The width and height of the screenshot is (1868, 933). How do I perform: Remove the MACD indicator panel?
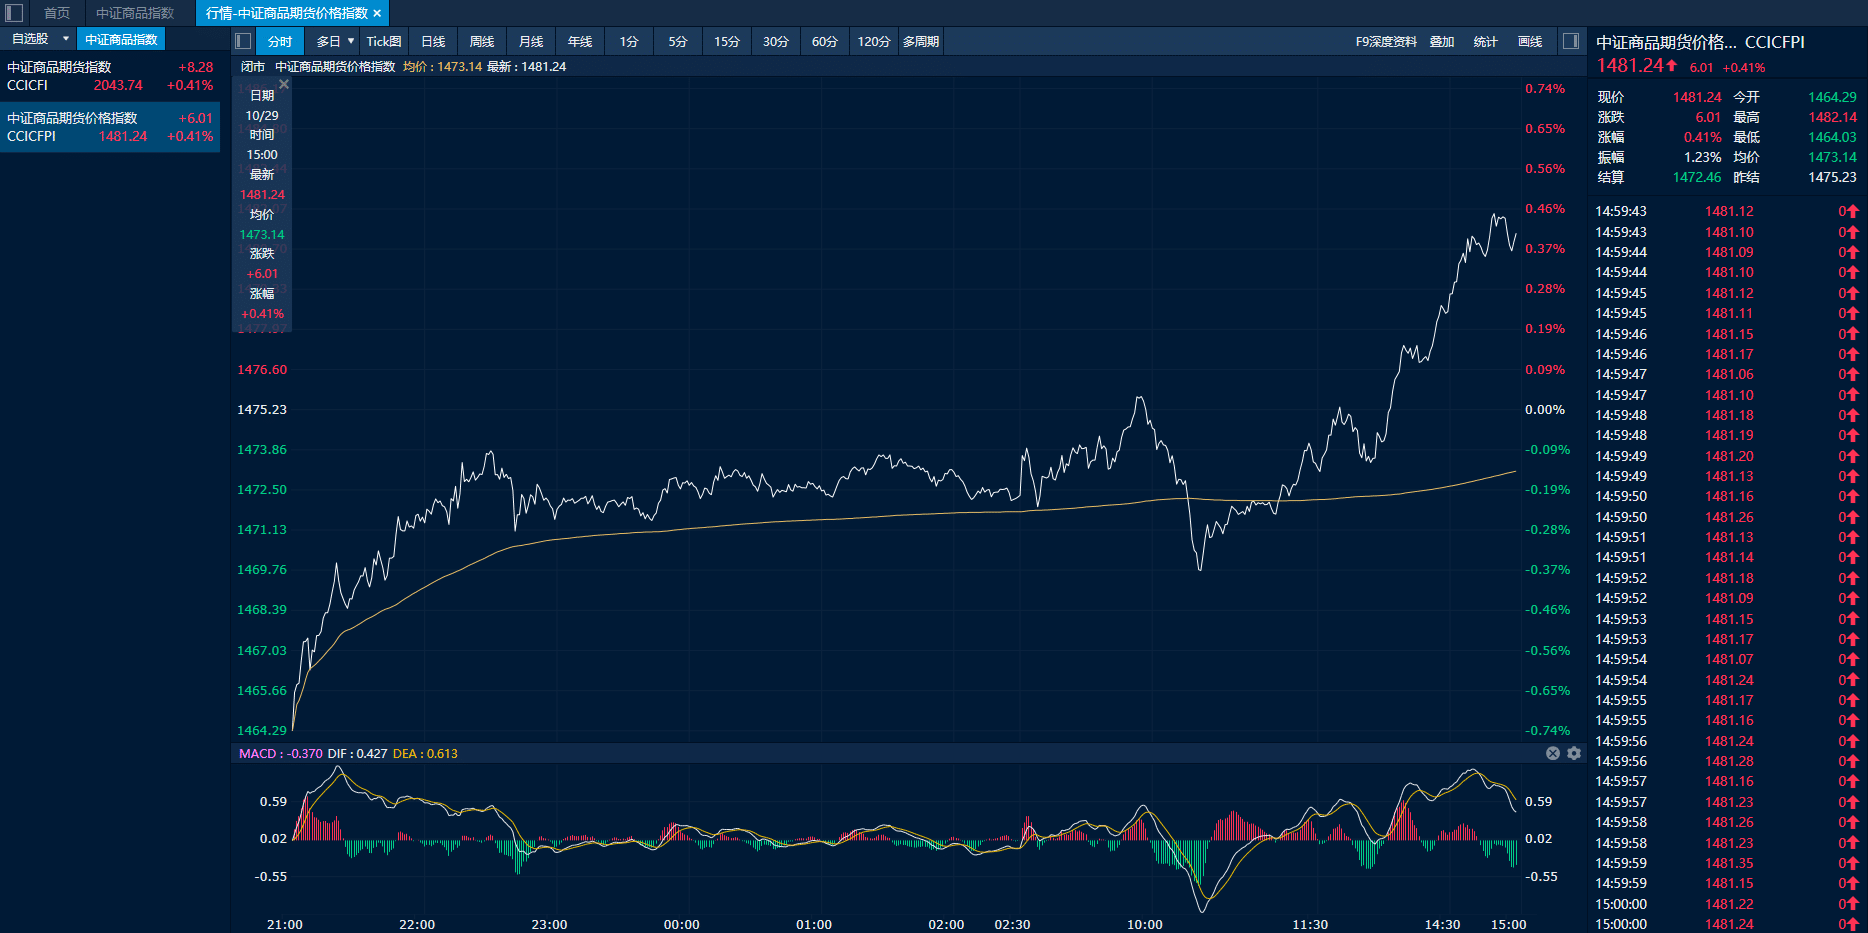[1553, 753]
